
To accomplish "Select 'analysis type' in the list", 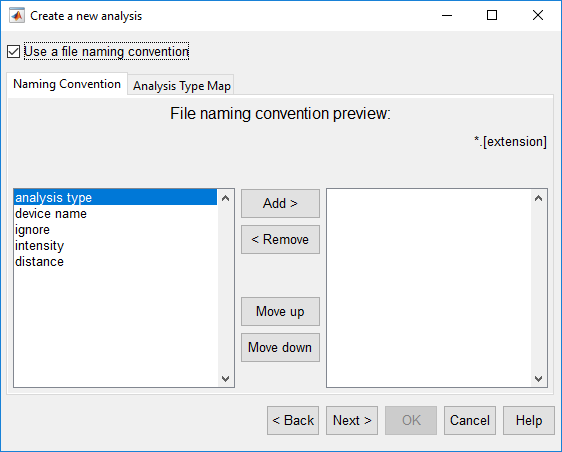I will (115, 198).
